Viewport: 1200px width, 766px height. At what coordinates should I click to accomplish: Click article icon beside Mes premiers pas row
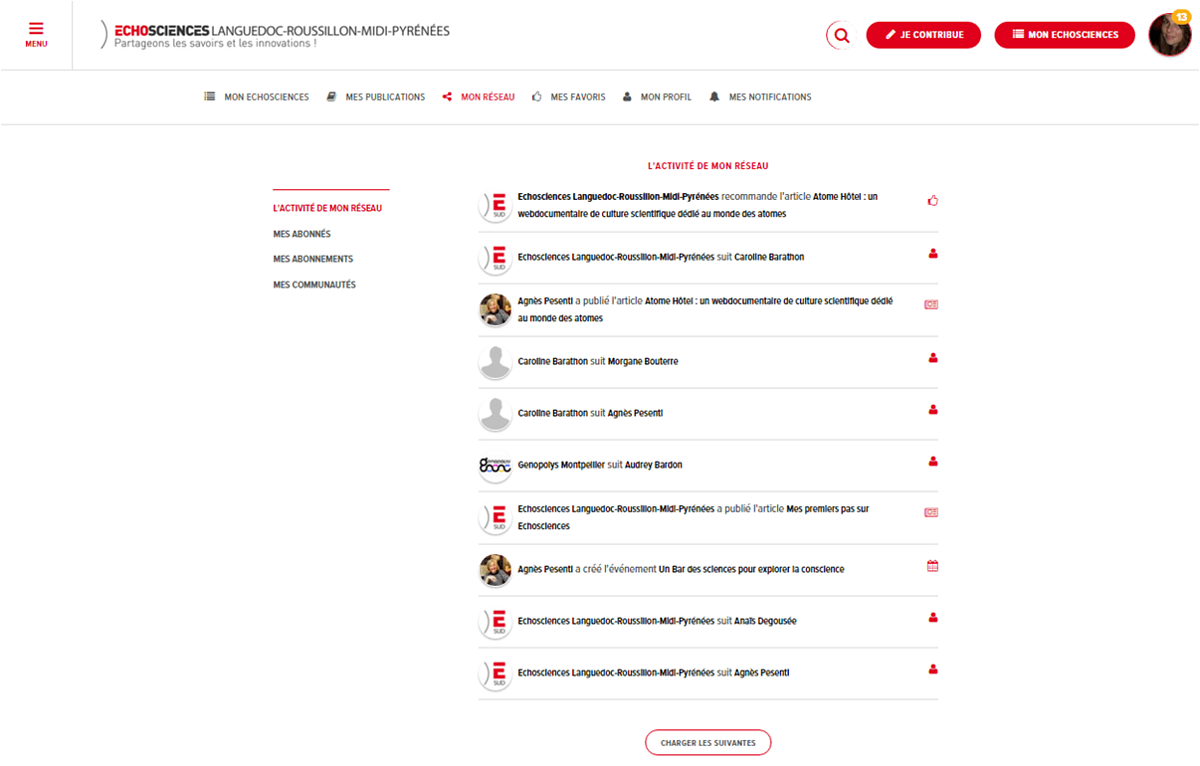click(x=931, y=513)
